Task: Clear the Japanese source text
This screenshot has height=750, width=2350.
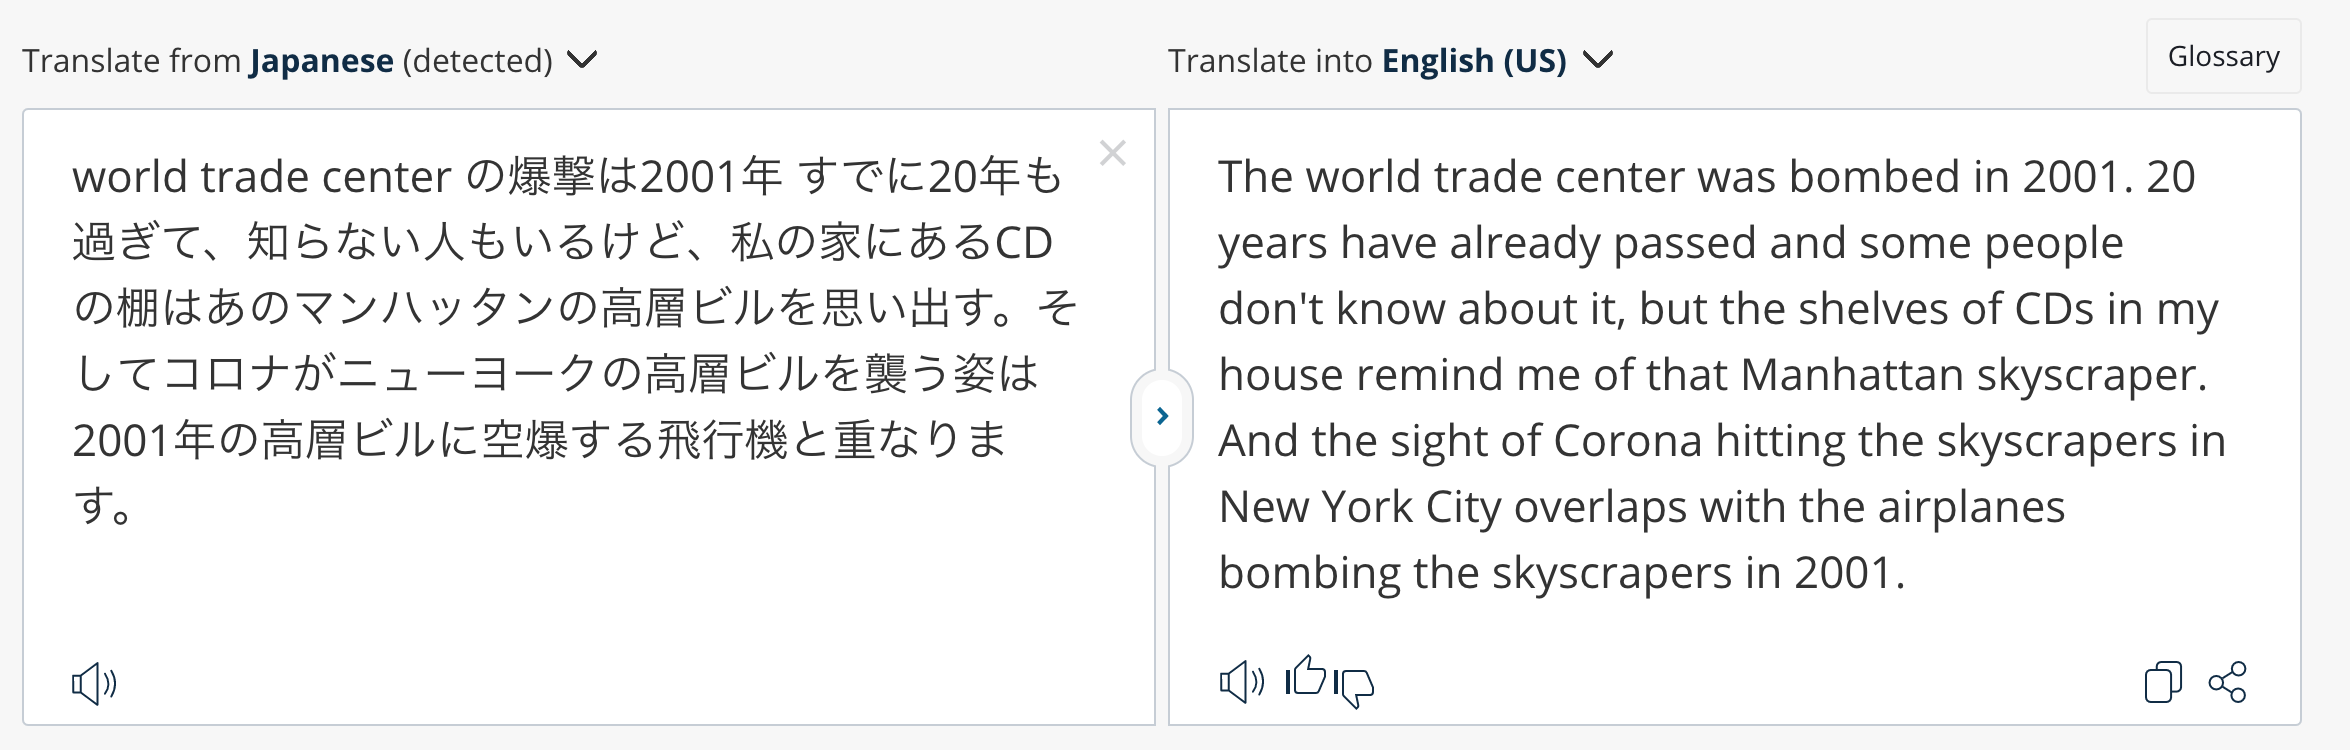Action: click(1112, 153)
